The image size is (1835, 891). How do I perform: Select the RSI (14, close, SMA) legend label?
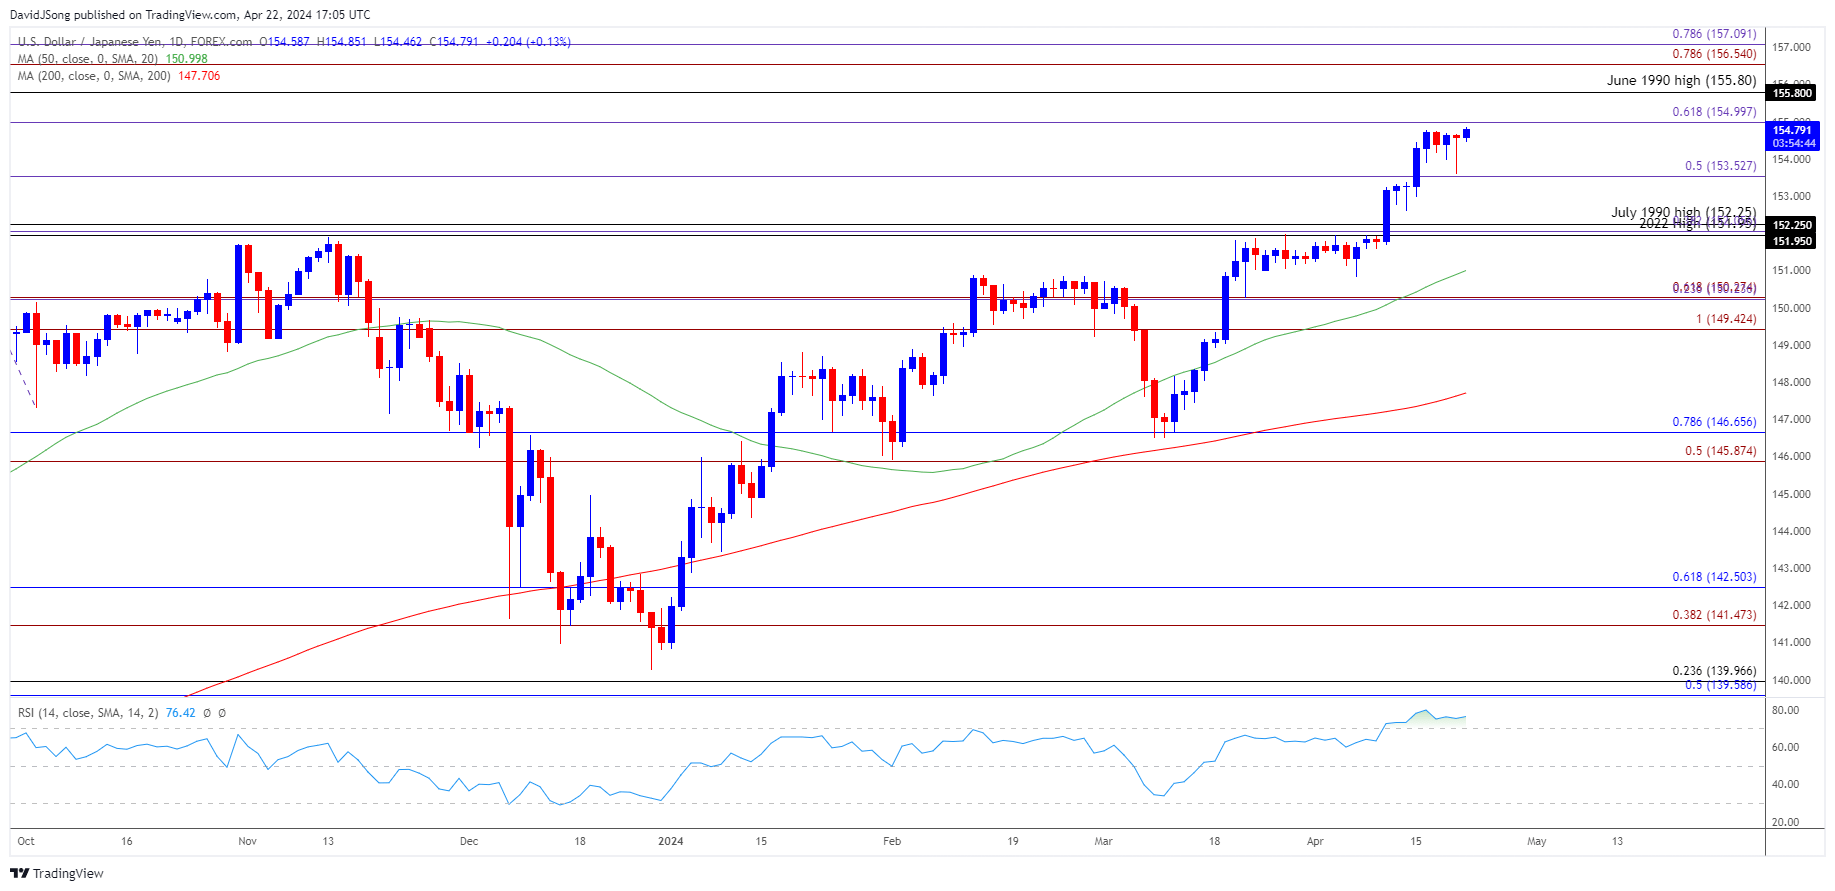pyautogui.click(x=88, y=713)
